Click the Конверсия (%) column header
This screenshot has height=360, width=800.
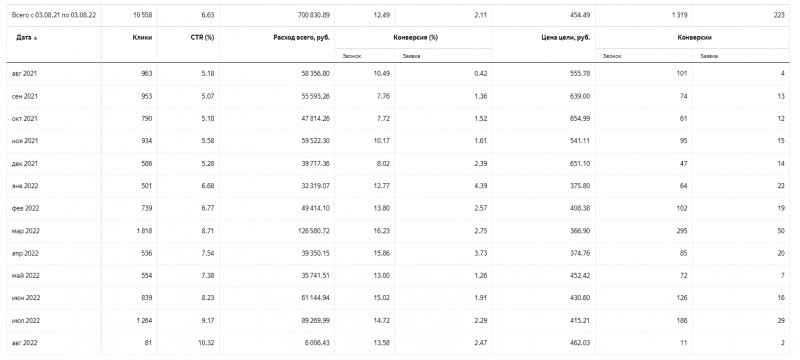pyautogui.click(x=416, y=38)
